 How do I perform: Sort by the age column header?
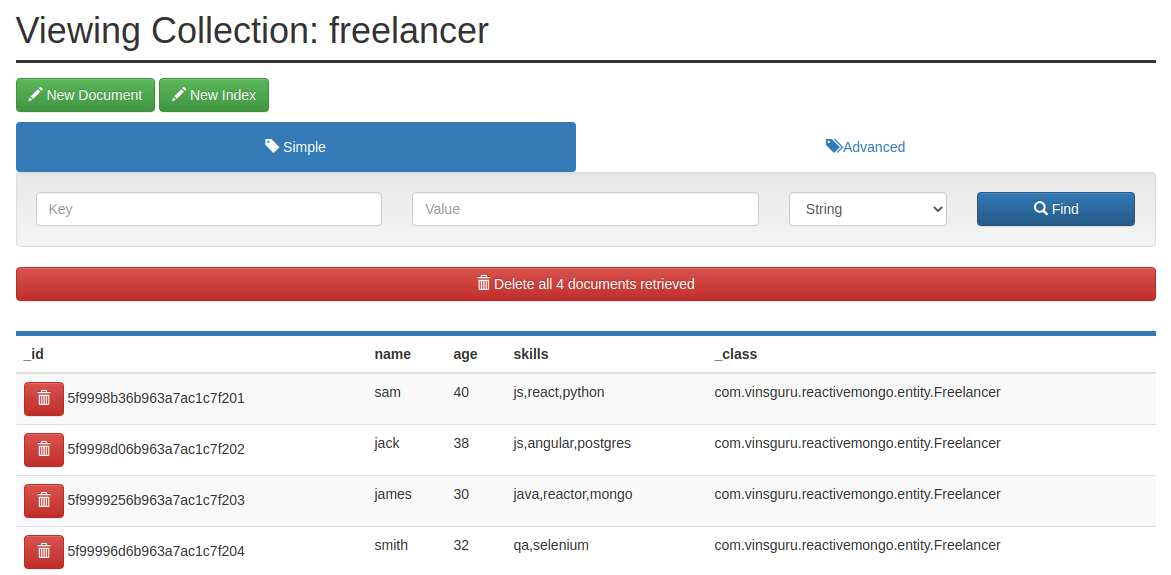tap(465, 354)
